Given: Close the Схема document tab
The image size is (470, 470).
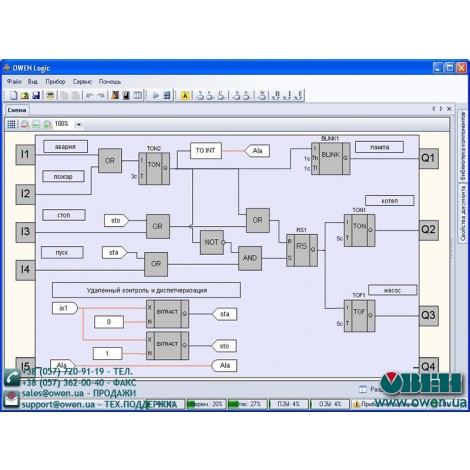Looking at the screenshot, I should click(x=449, y=109).
